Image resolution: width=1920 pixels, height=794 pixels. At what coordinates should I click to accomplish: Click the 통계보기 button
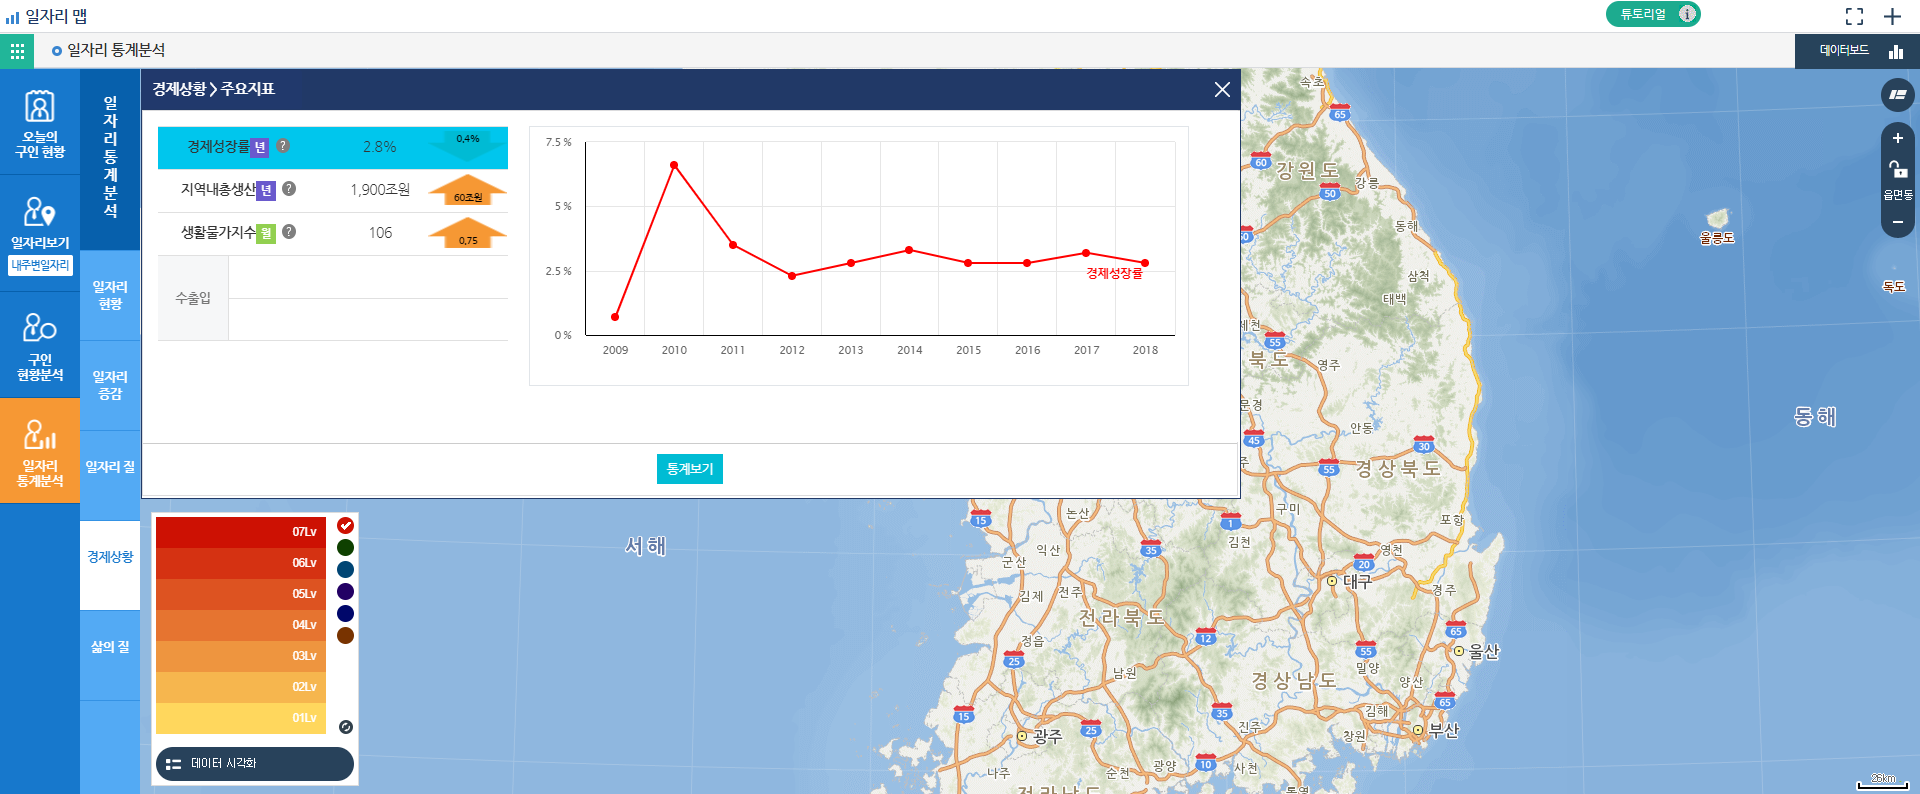(x=689, y=469)
